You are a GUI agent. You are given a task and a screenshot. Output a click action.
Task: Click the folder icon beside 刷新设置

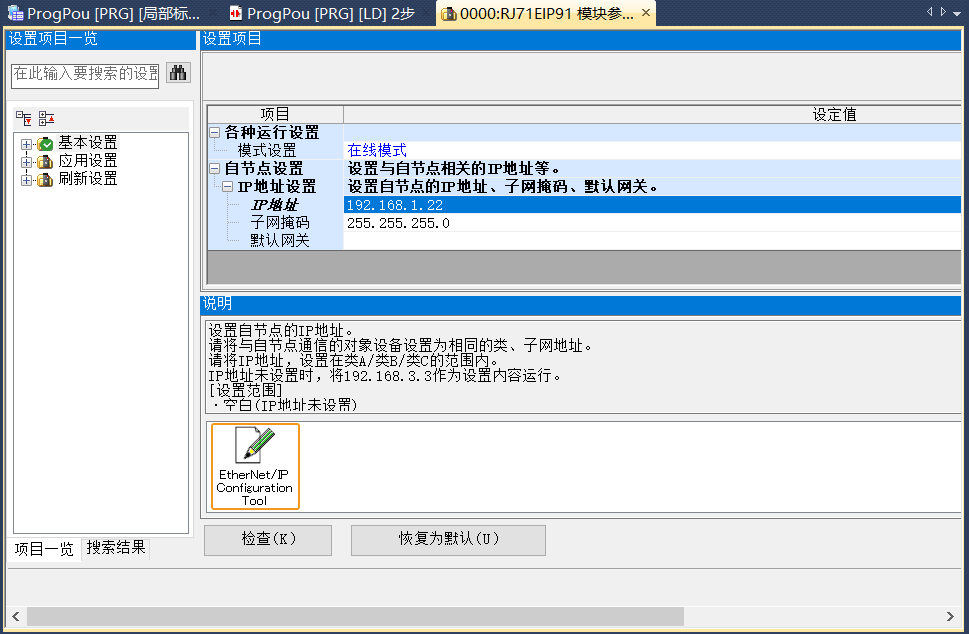tap(43, 180)
